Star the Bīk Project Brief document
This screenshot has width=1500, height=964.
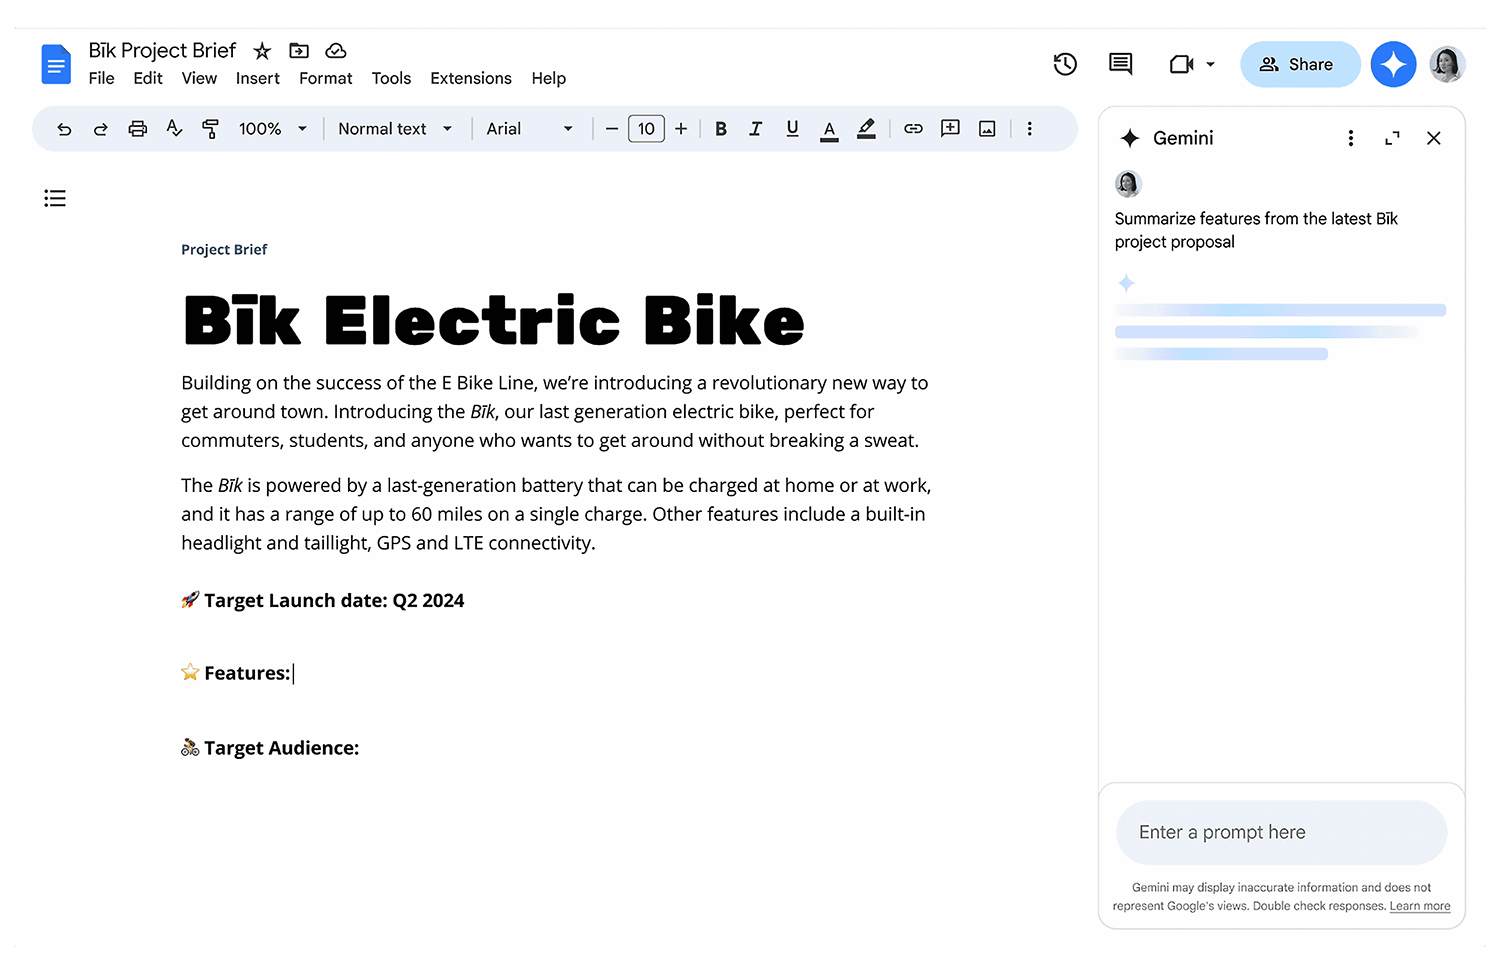[x=262, y=51]
